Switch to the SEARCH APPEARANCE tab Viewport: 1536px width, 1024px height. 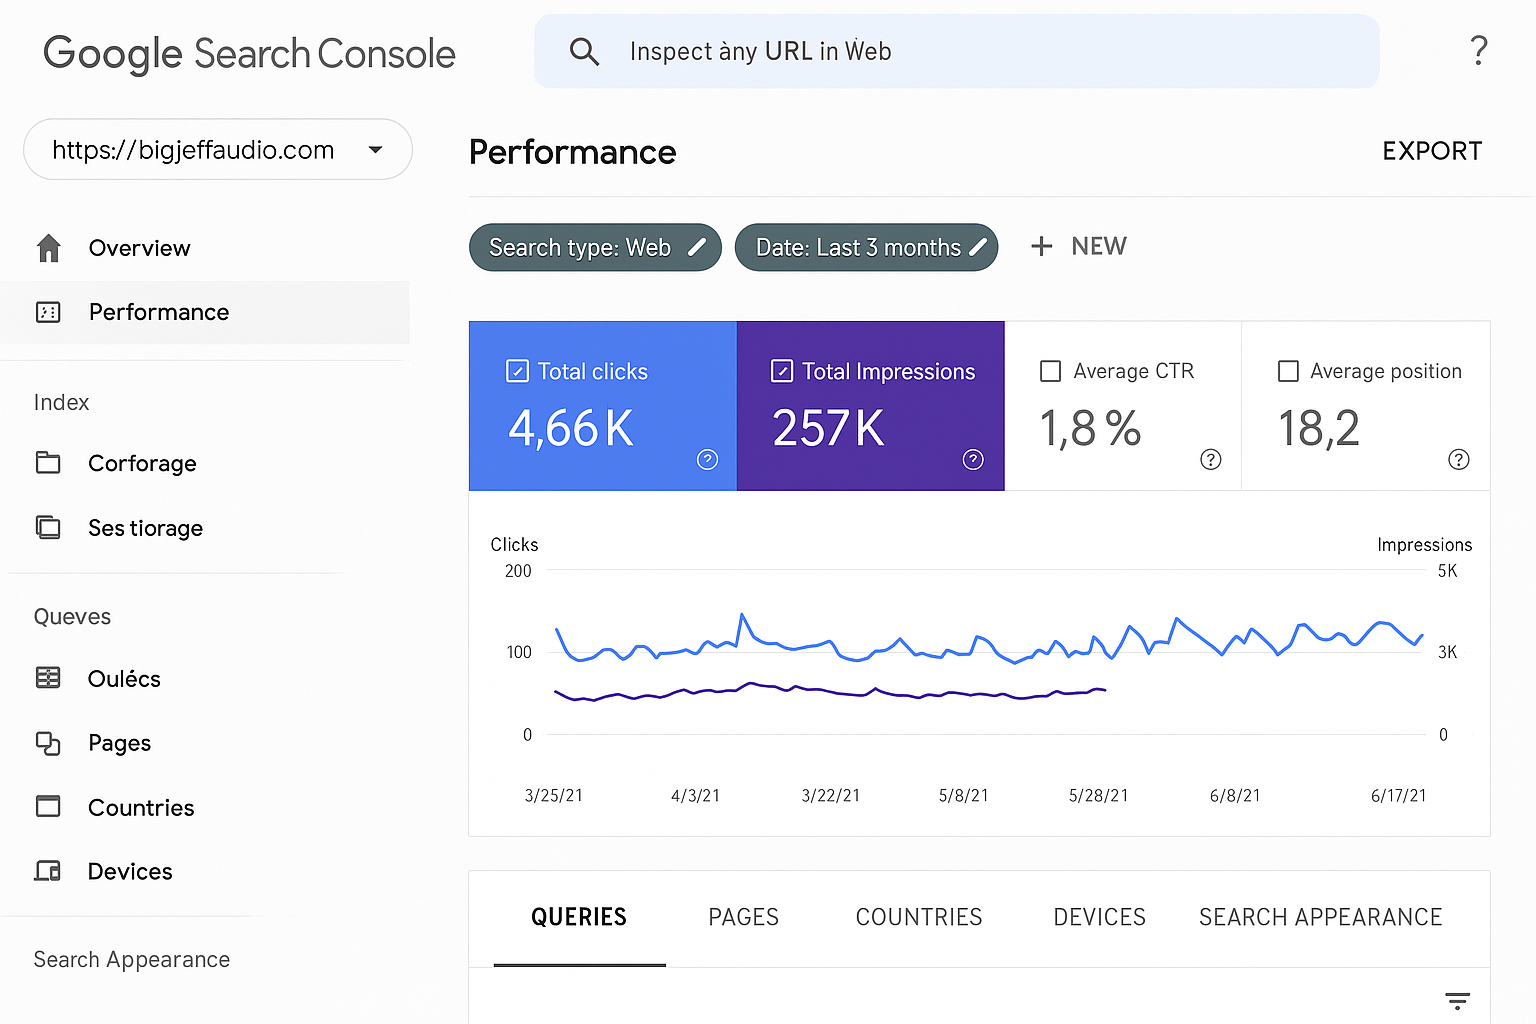pos(1320,917)
